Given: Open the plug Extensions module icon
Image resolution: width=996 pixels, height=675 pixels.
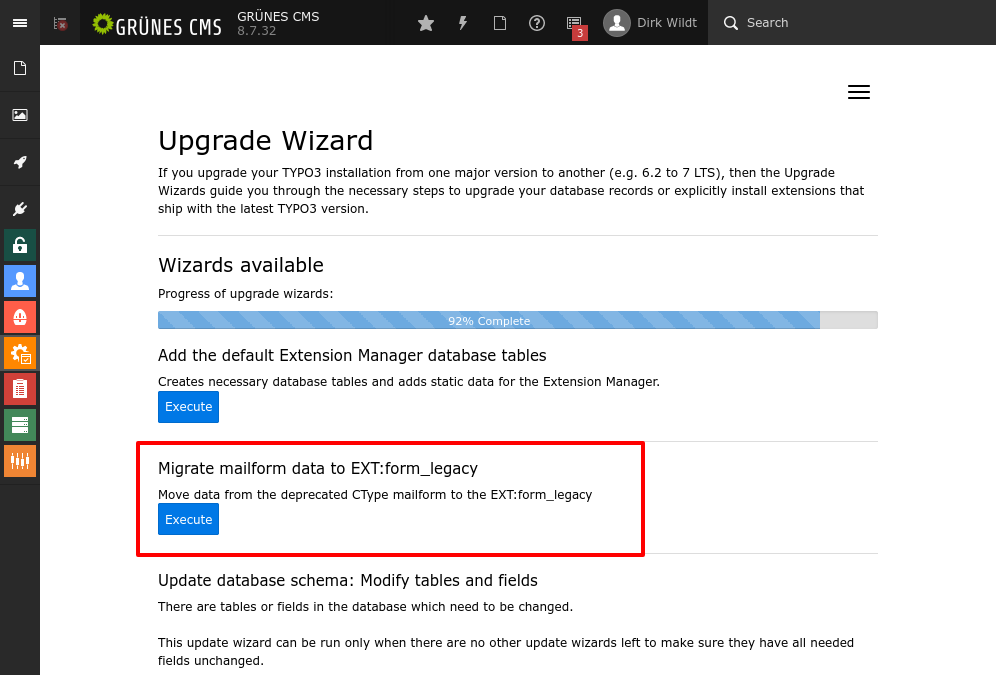Looking at the screenshot, I should click(x=20, y=209).
